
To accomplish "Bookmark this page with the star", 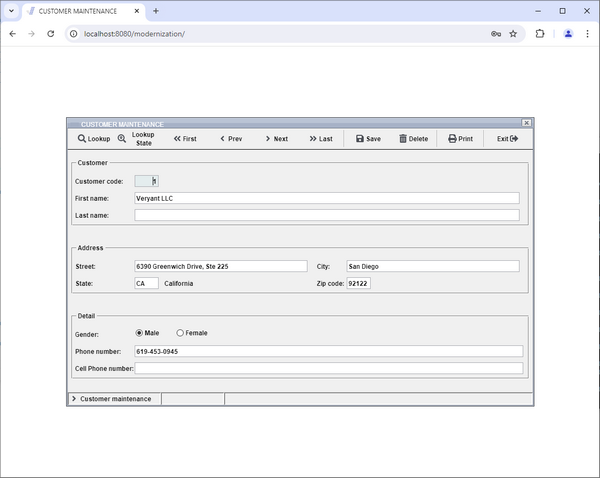I will coord(513,33).
